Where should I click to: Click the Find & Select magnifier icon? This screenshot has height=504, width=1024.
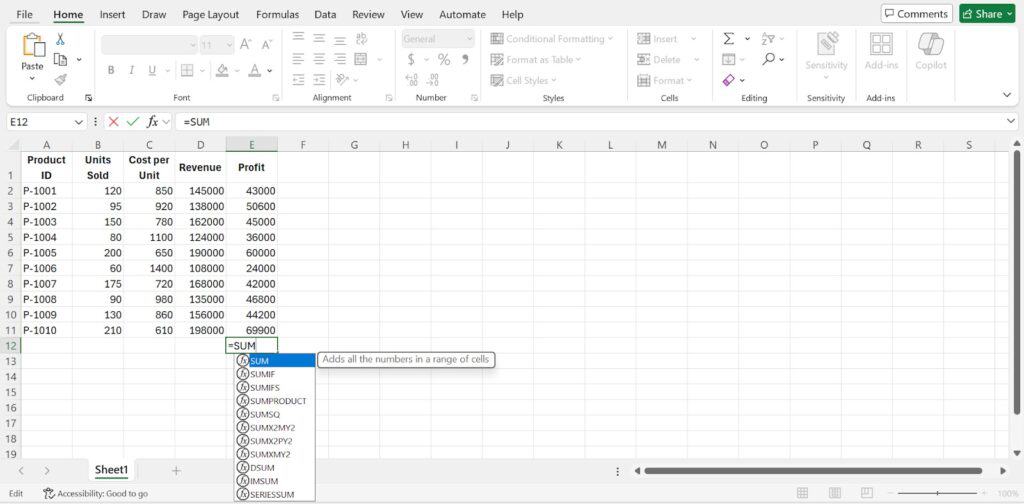pos(768,59)
